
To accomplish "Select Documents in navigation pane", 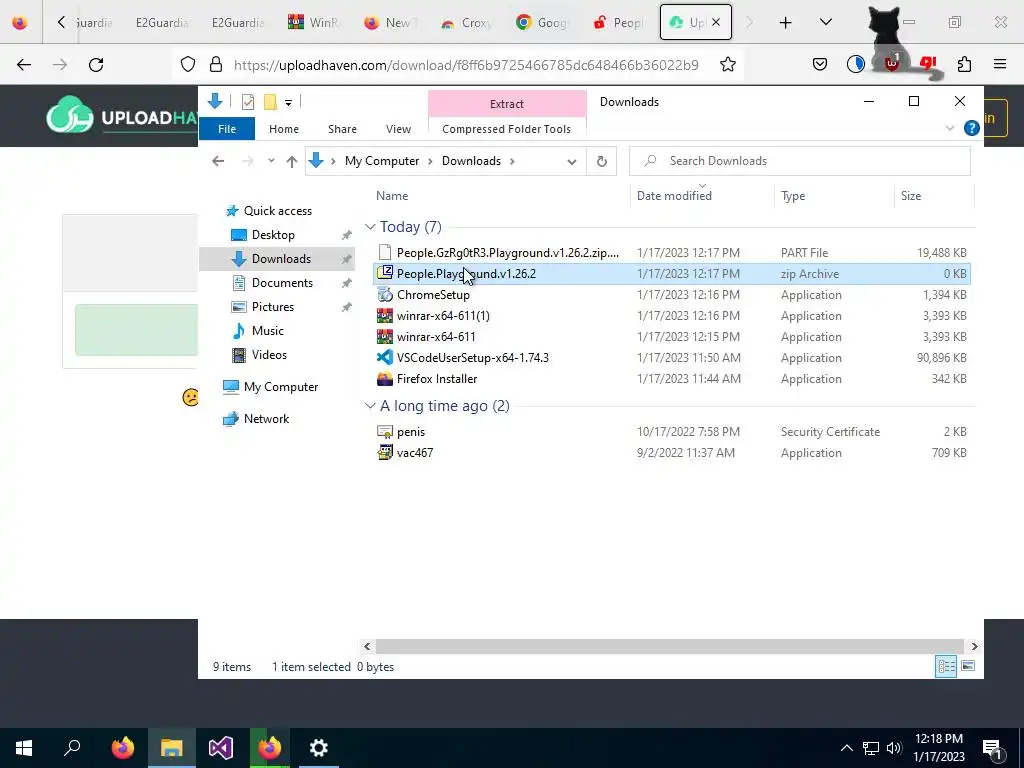I will 282,283.
